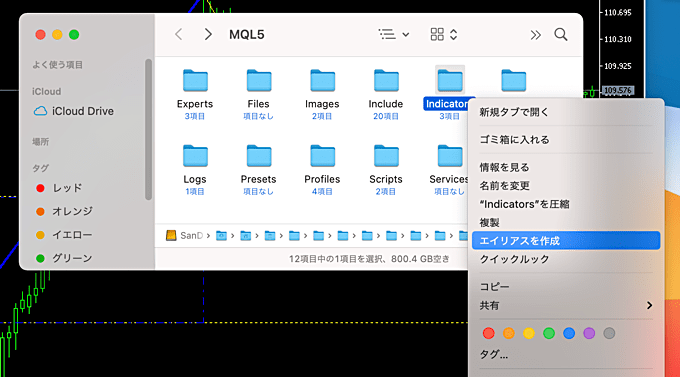Click the MQL5 window title
The width and height of the screenshot is (680, 377).
(247, 34)
